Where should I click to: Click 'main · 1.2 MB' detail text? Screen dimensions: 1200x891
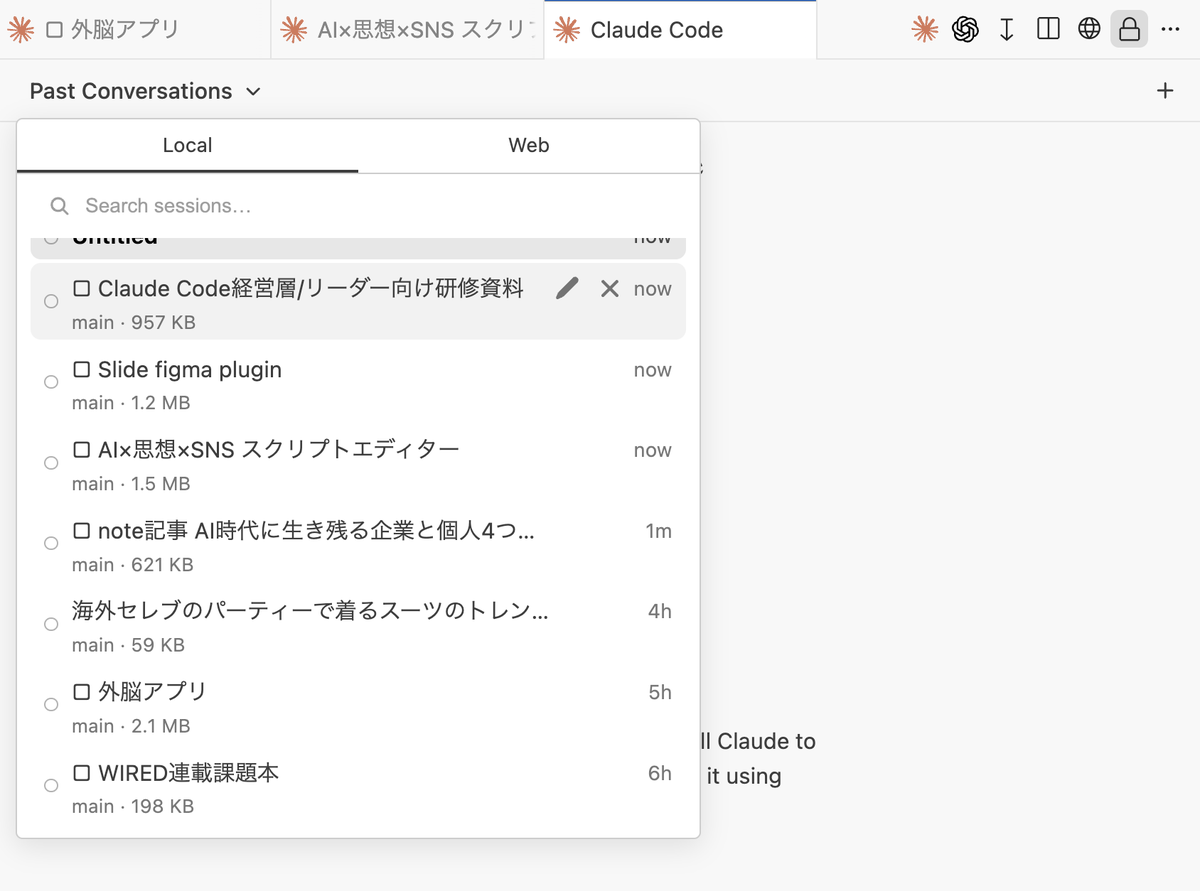click(131, 403)
